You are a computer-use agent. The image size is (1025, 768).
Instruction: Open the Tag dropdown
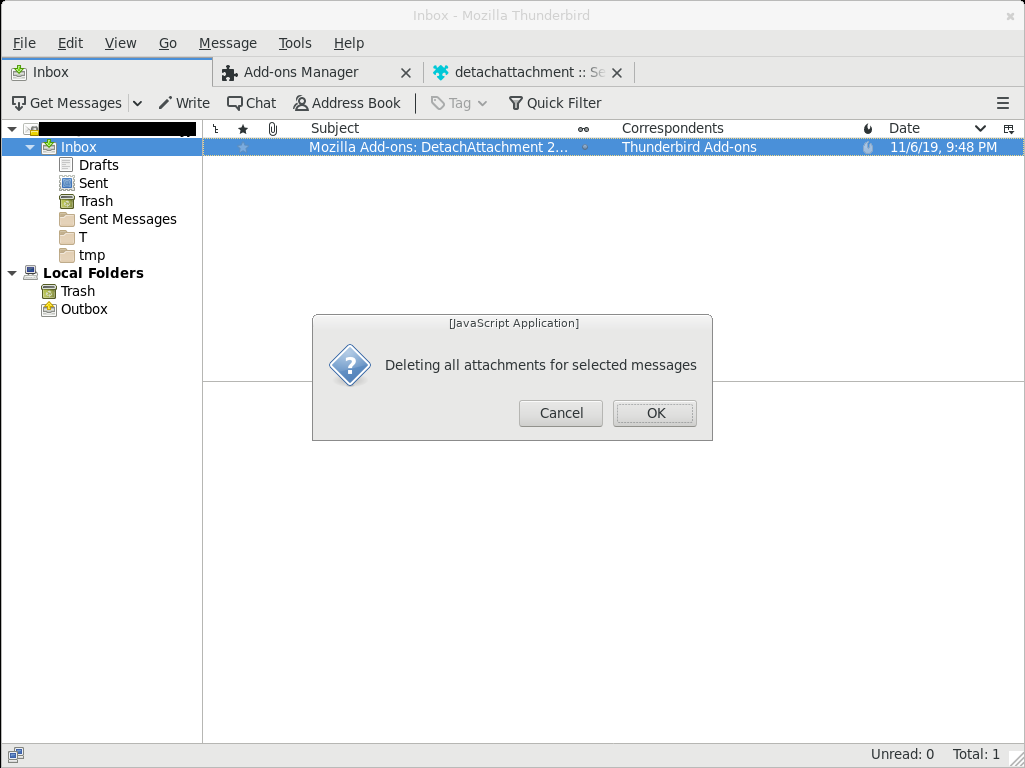click(x=459, y=103)
